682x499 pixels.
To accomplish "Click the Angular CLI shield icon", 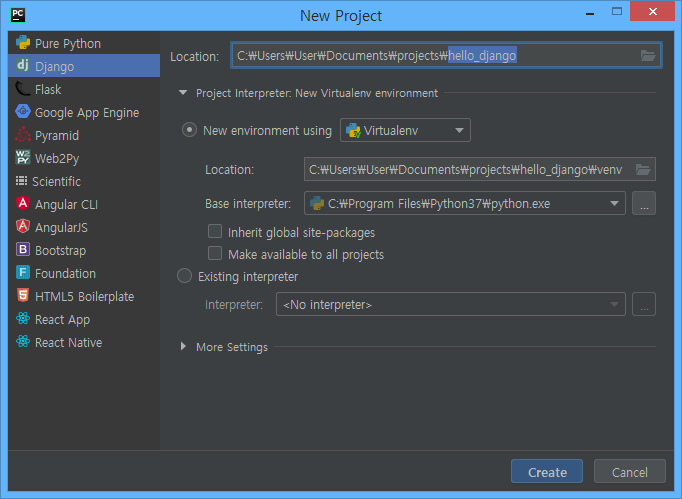I will click(23, 204).
